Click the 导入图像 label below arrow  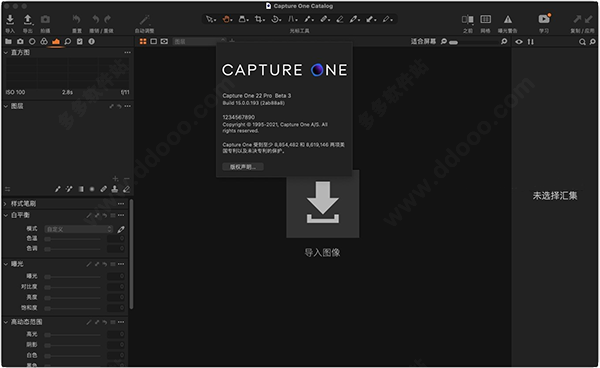[322, 252]
